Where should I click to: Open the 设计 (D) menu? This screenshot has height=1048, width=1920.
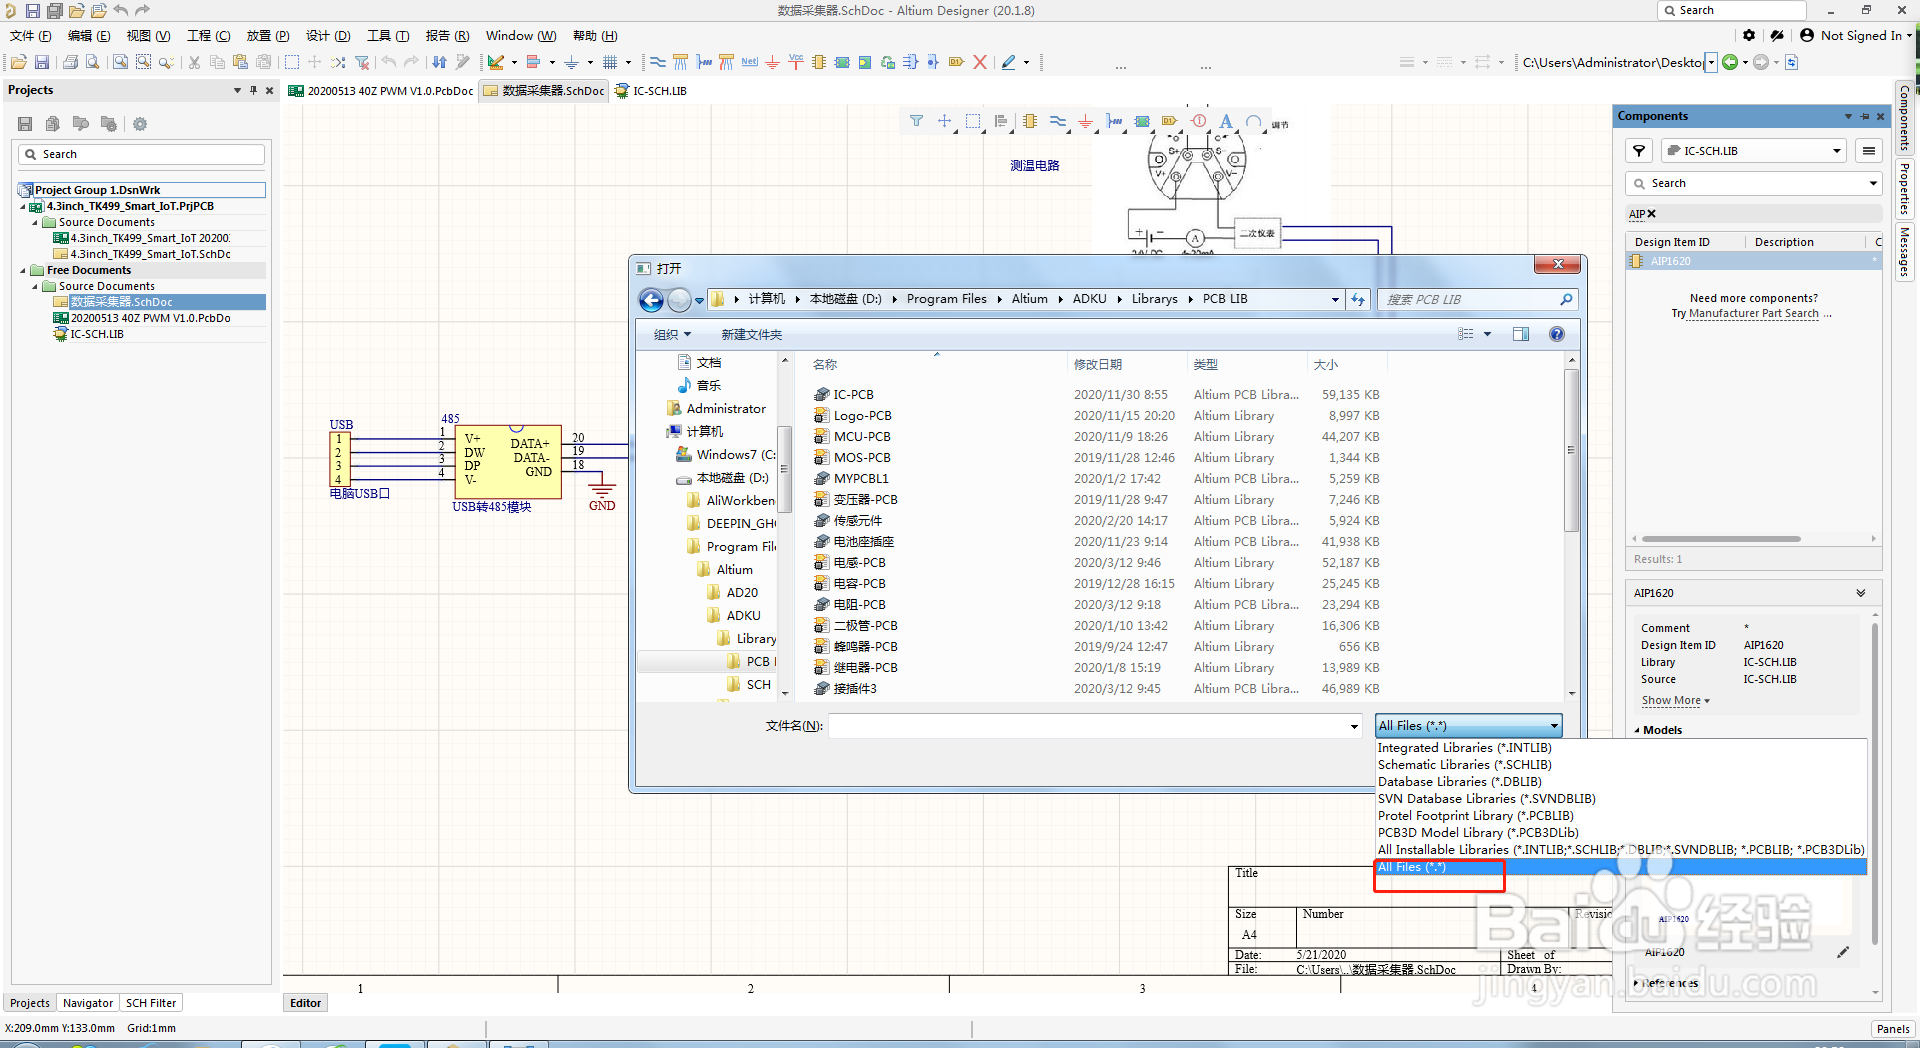(x=328, y=36)
